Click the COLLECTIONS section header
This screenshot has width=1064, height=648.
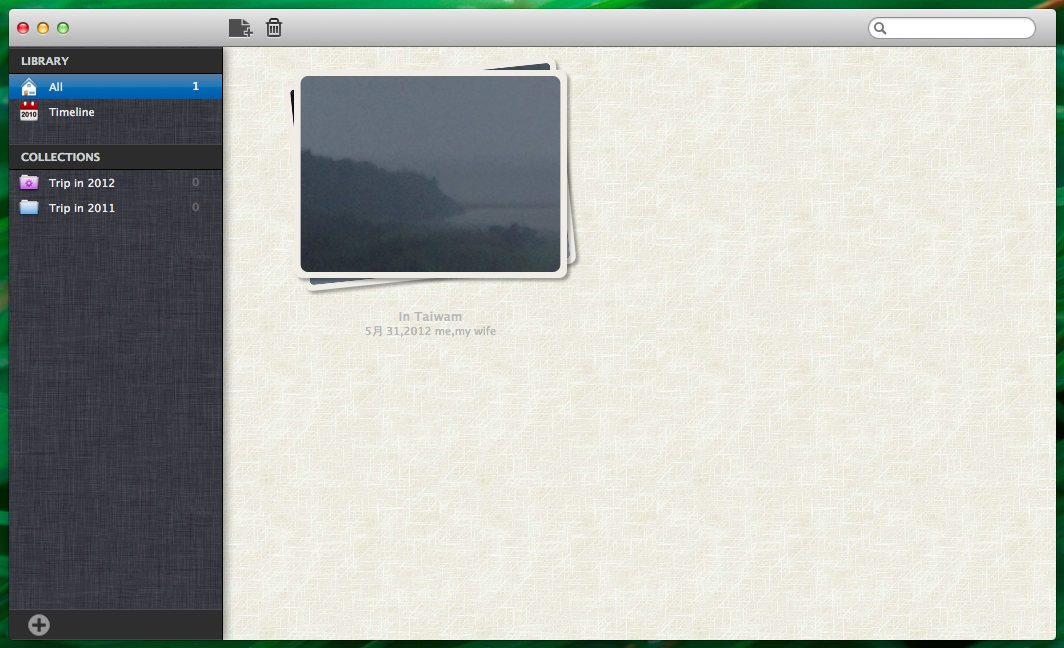point(60,157)
